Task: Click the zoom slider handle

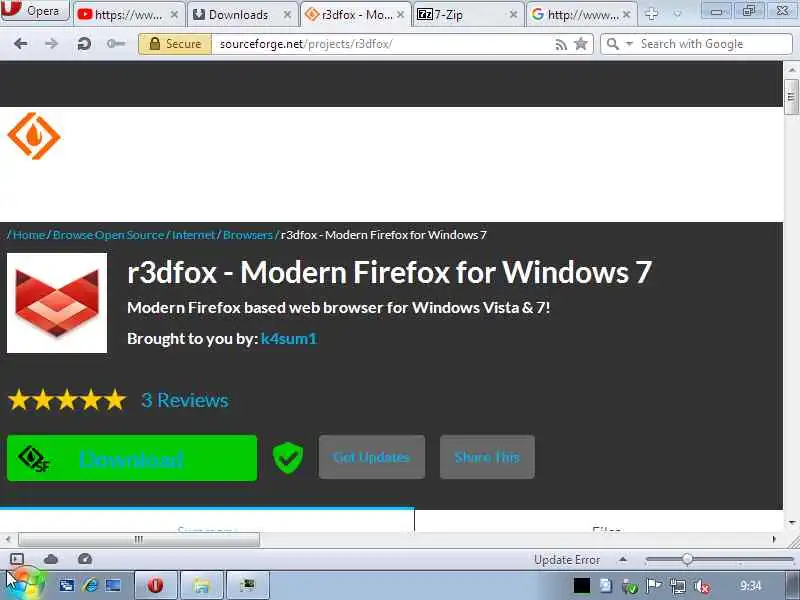Action: tap(687, 559)
